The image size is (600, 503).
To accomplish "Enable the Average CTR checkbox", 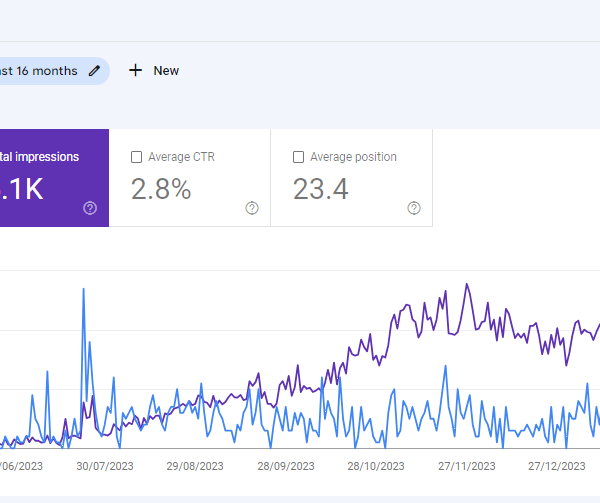I will tap(137, 157).
